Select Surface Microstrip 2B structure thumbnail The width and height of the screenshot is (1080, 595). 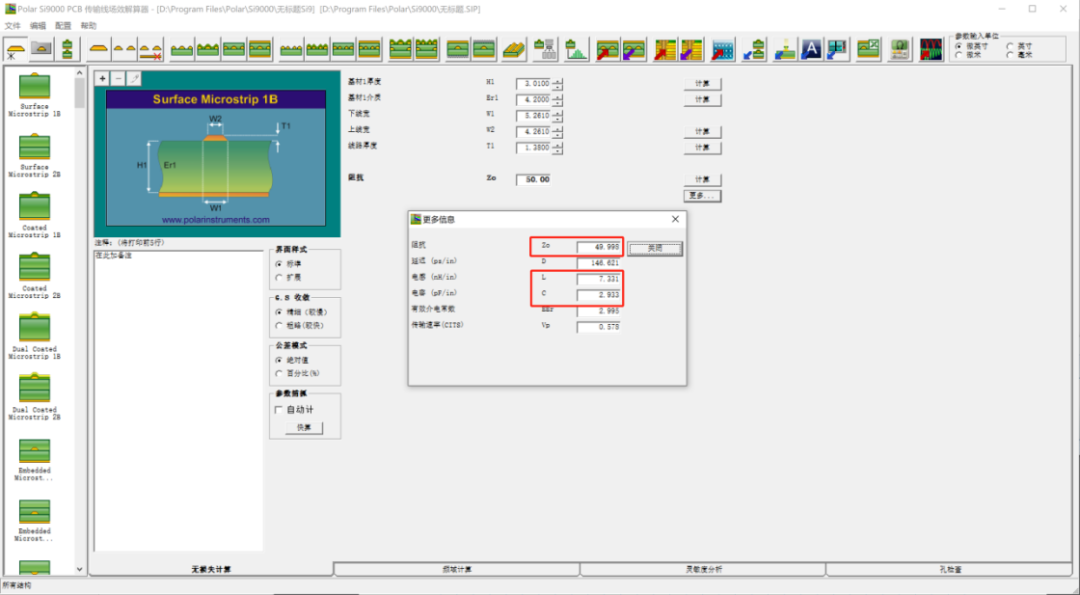(x=34, y=155)
